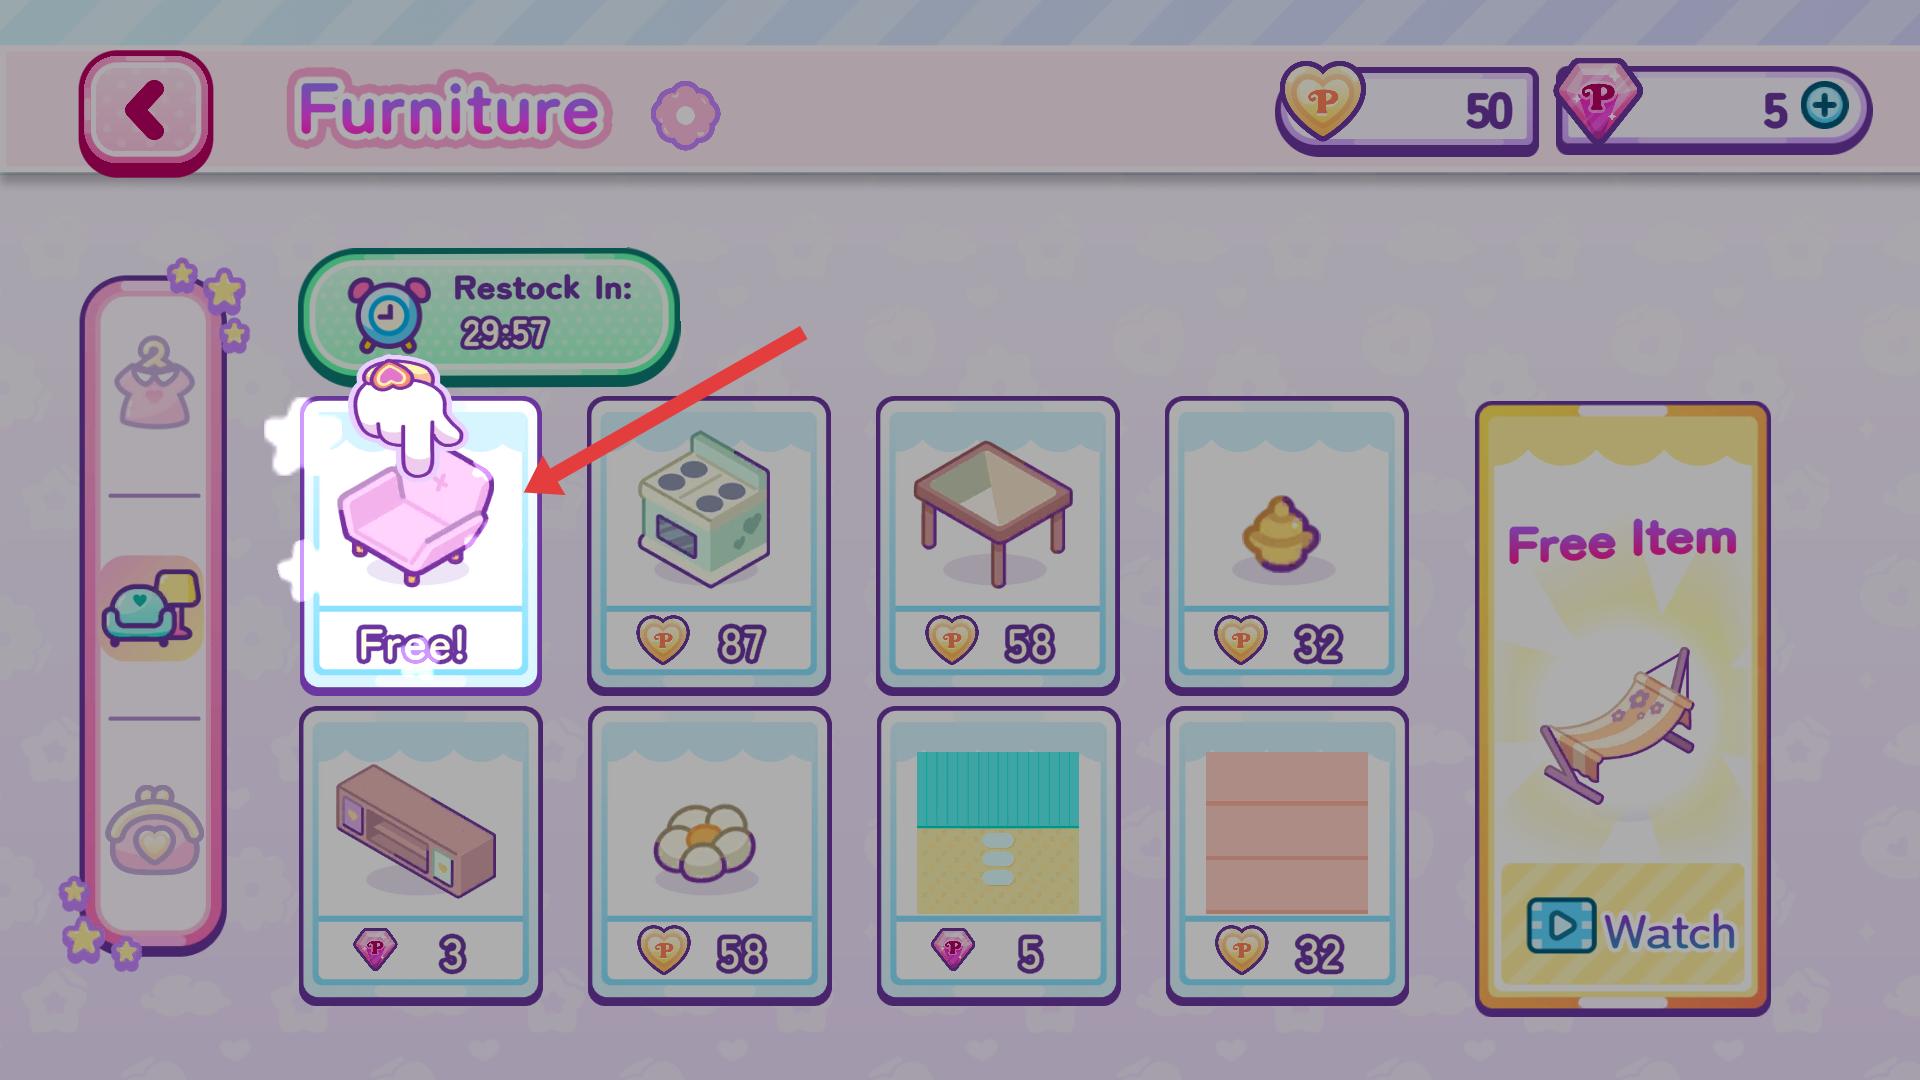Select the pink wallpaper priced 32
This screenshot has height=1080, width=1920.
point(1287,856)
